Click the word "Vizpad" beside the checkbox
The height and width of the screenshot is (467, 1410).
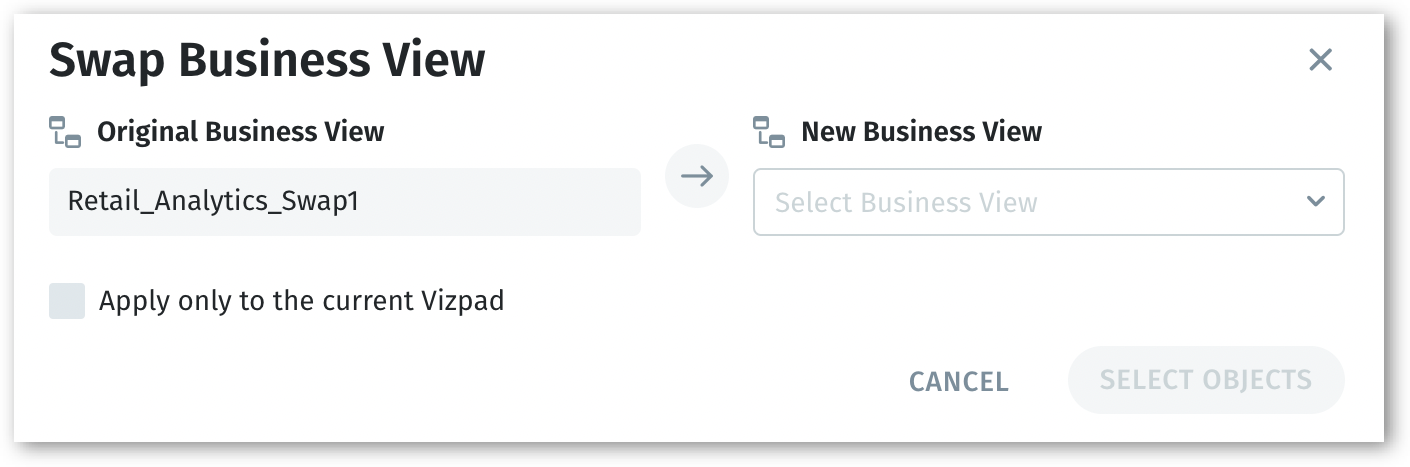point(464,300)
